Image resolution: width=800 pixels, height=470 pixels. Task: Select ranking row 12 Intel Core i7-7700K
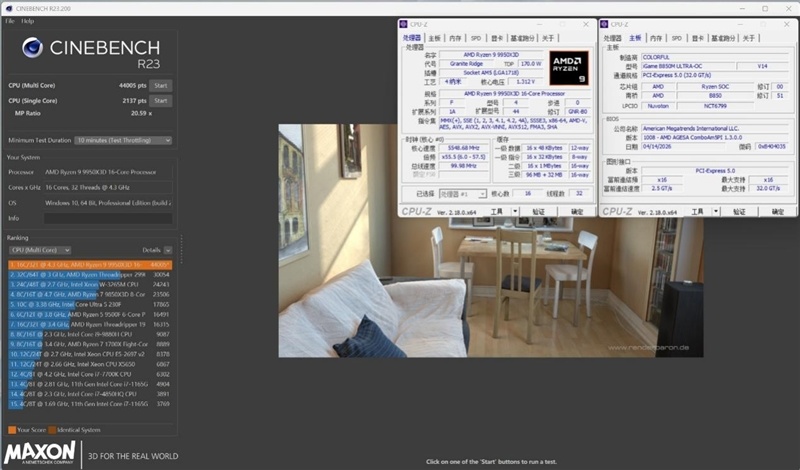(x=90, y=374)
